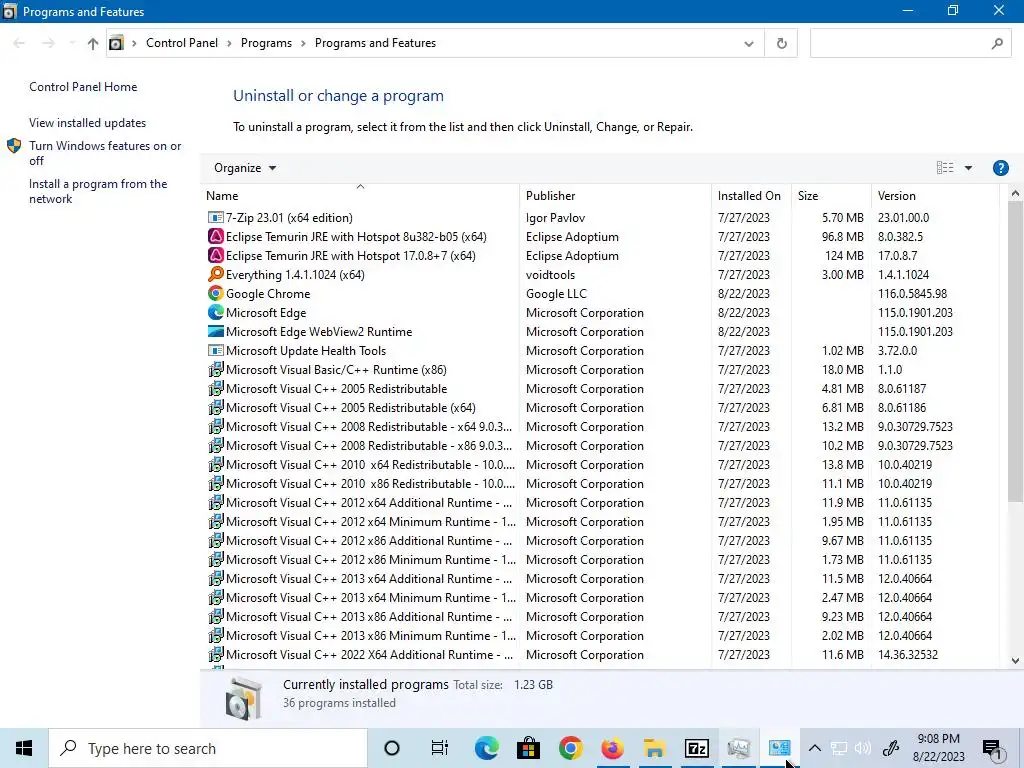
Task: Launch Microsoft Edge from the taskbar
Action: (x=487, y=748)
